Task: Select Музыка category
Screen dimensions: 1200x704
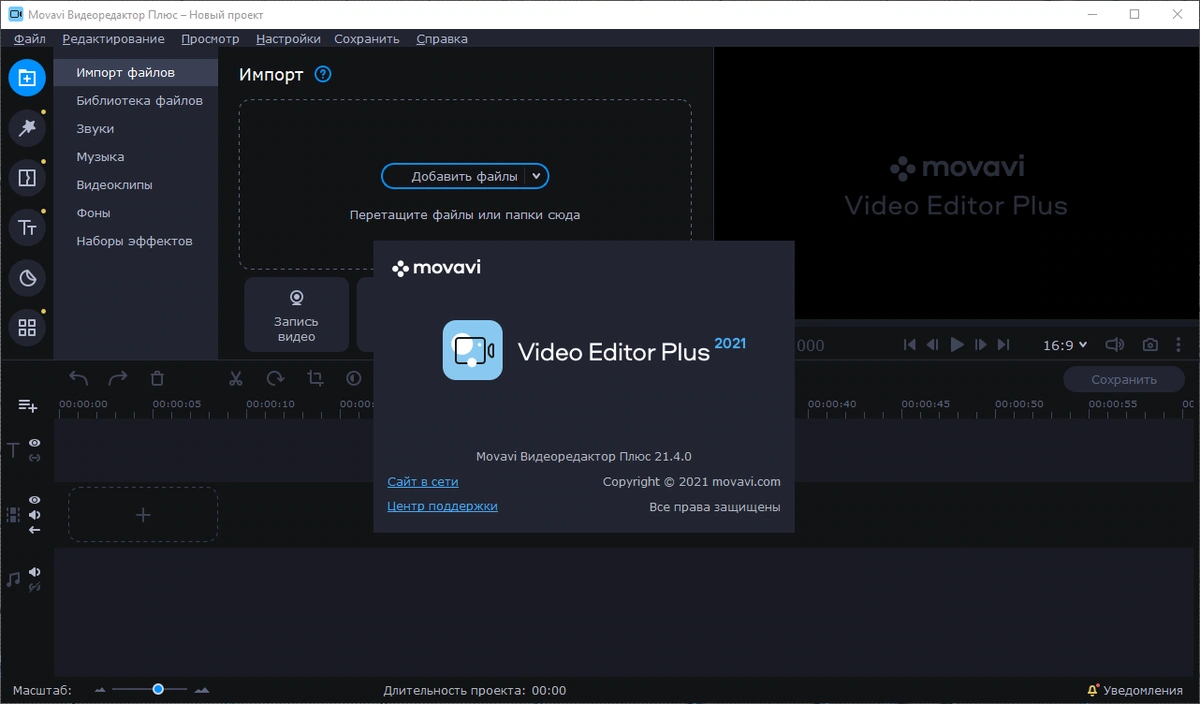Action: pyautogui.click(x=136, y=157)
